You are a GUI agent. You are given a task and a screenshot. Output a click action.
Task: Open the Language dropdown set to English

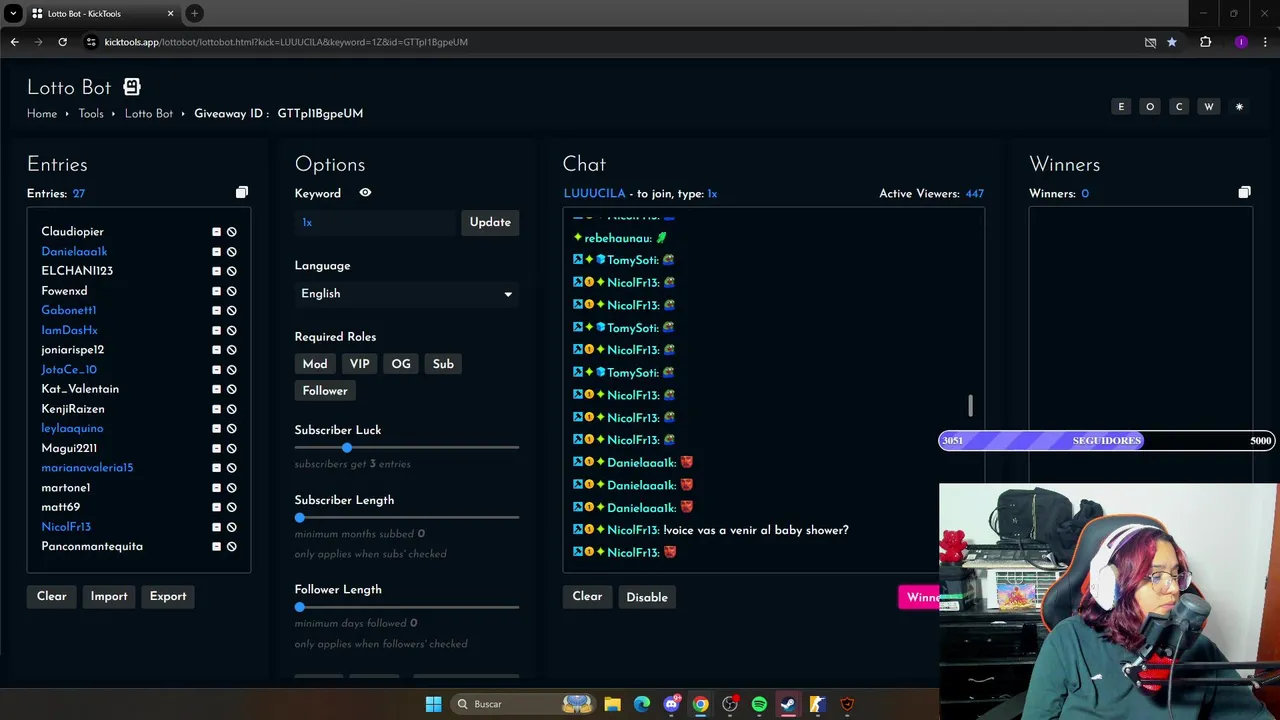(x=407, y=294)
